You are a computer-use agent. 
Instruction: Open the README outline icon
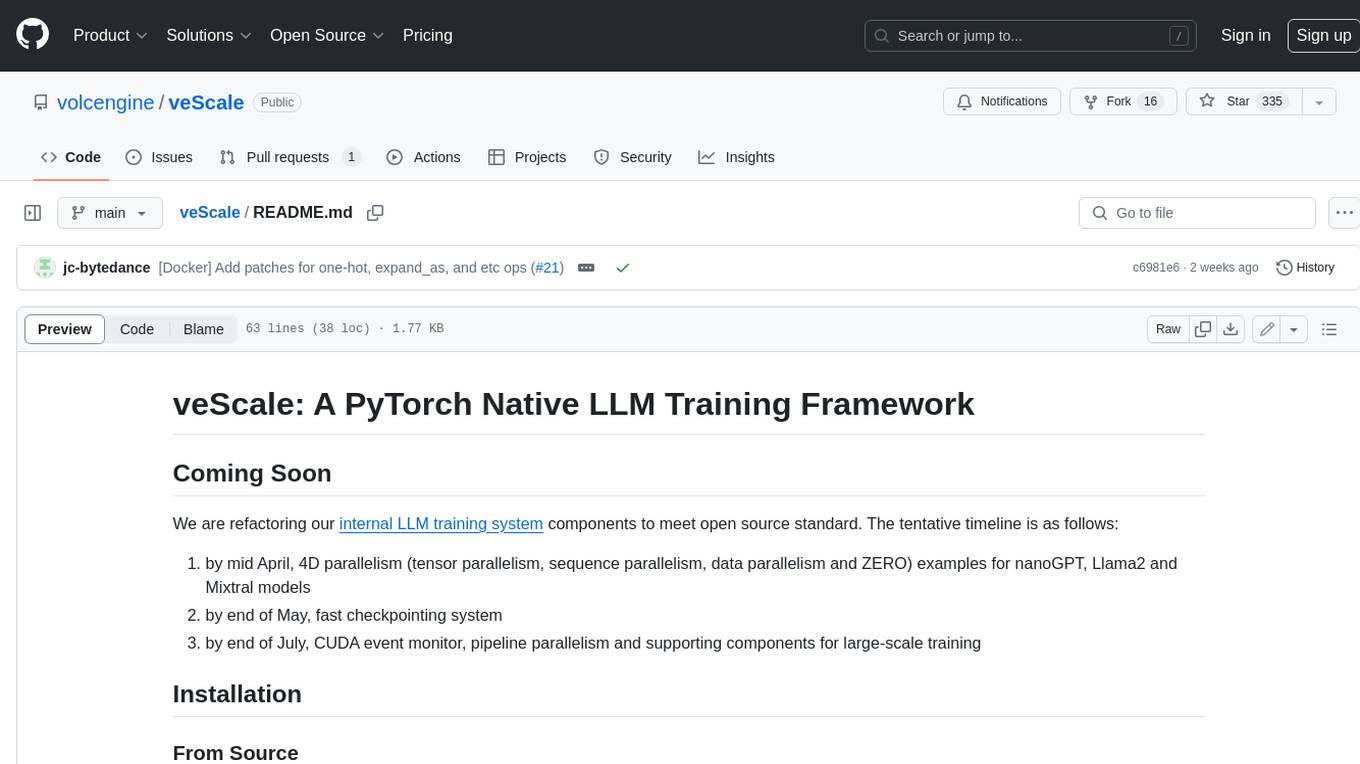click(x=1329, y=329)
